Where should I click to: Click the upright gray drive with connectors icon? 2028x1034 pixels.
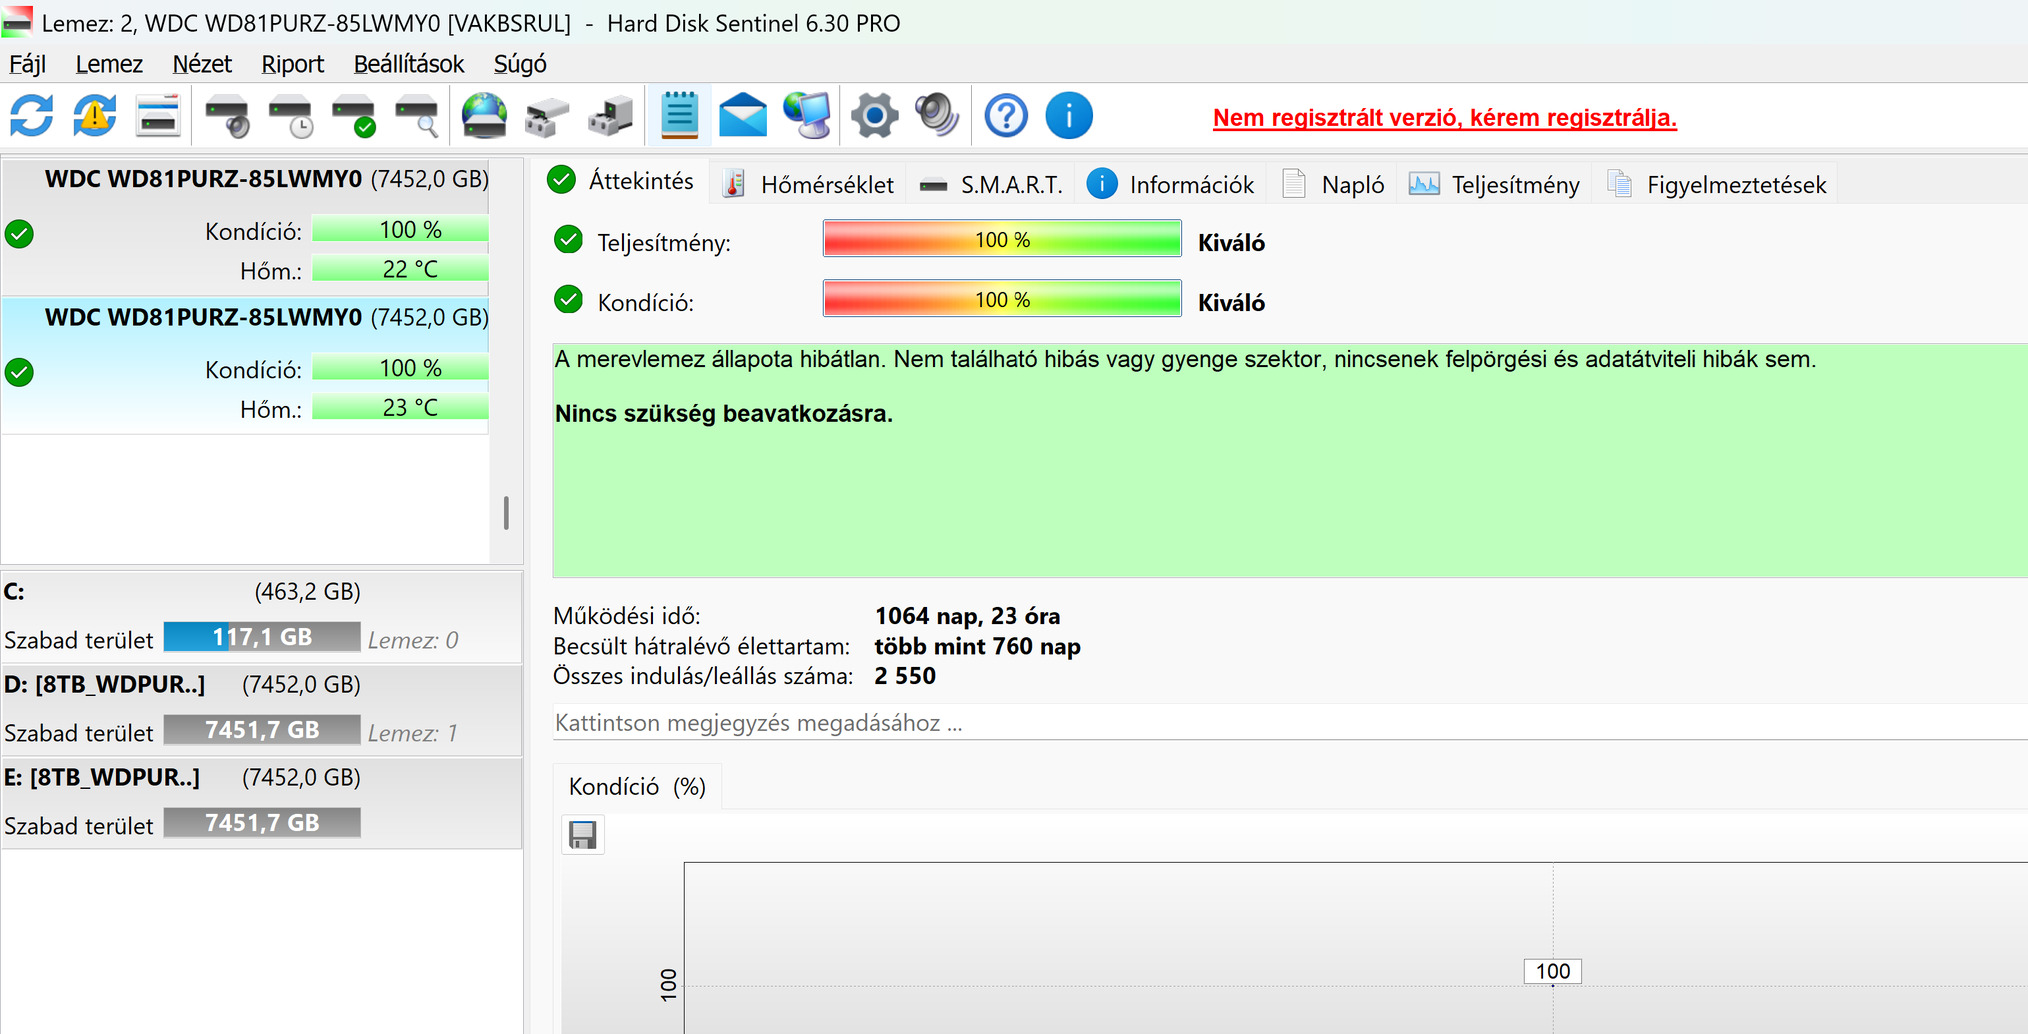point(610,116)
